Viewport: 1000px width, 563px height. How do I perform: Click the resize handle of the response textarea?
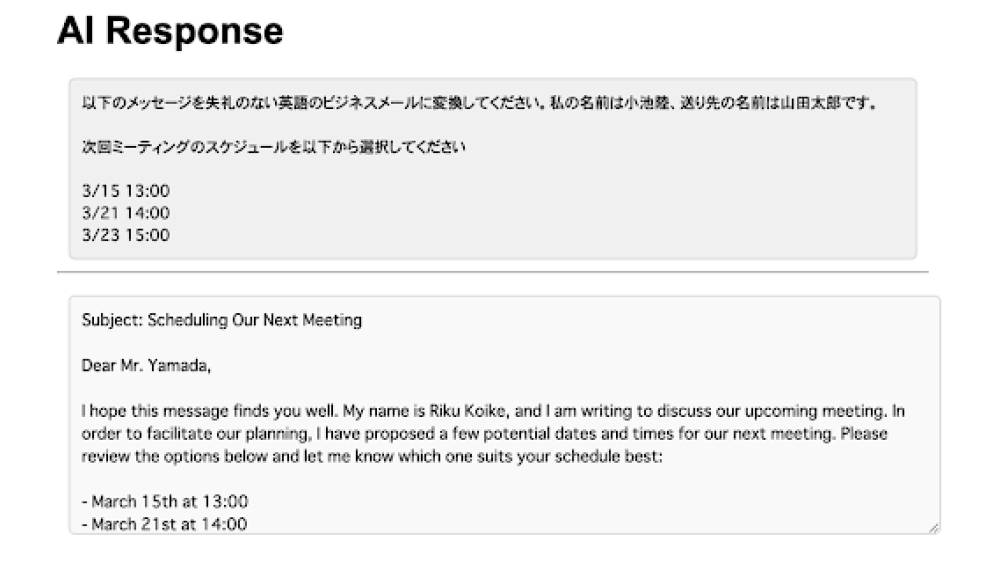934,527
